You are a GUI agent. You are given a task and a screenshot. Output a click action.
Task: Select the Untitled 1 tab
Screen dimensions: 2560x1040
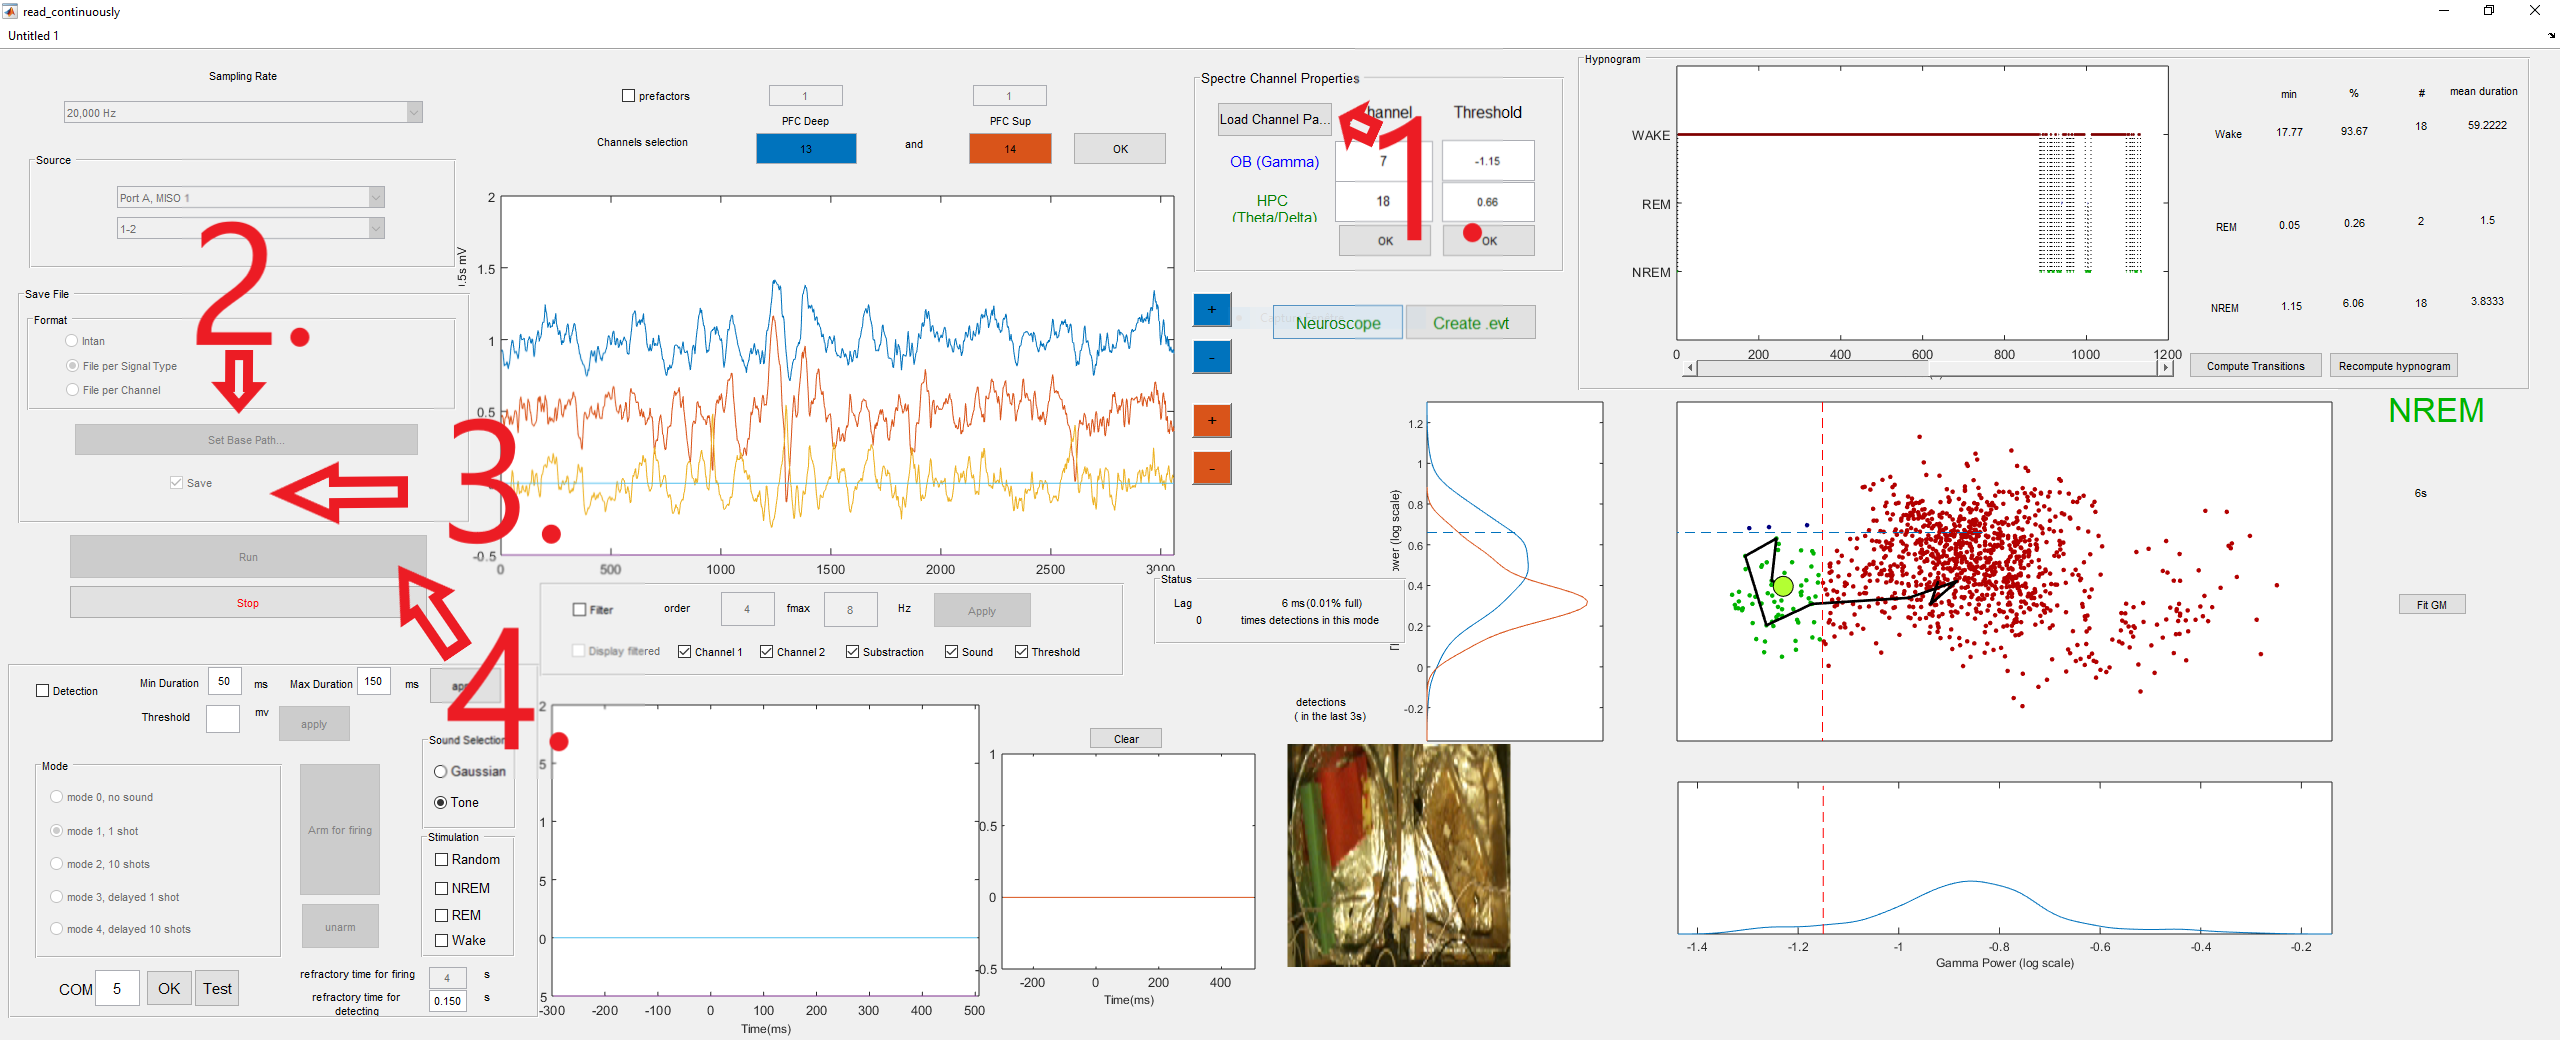33,35
